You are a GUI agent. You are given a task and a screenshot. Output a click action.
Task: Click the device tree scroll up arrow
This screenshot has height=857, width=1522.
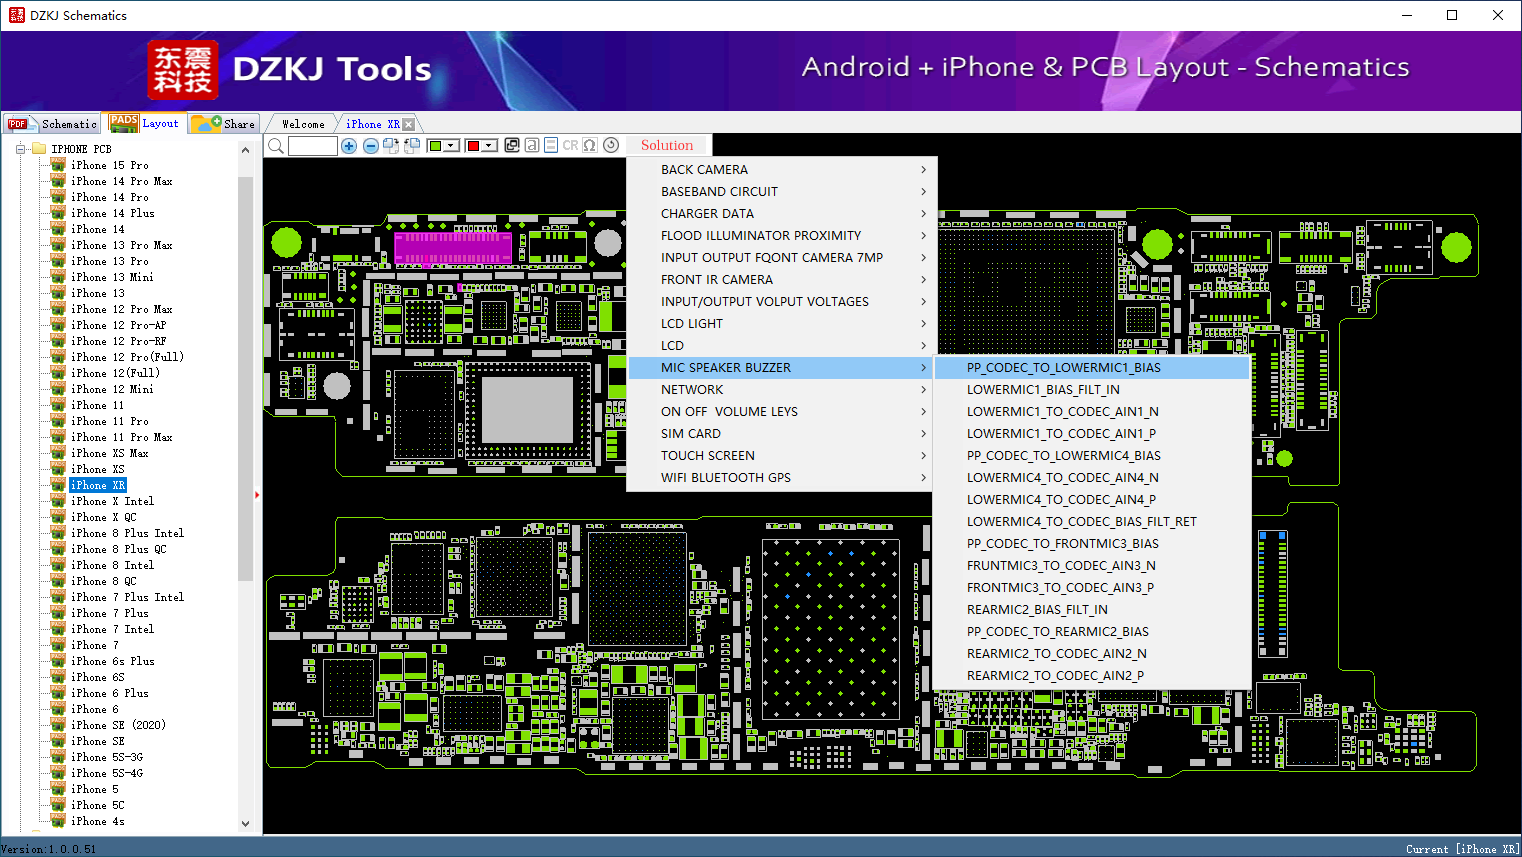(246, 150)
